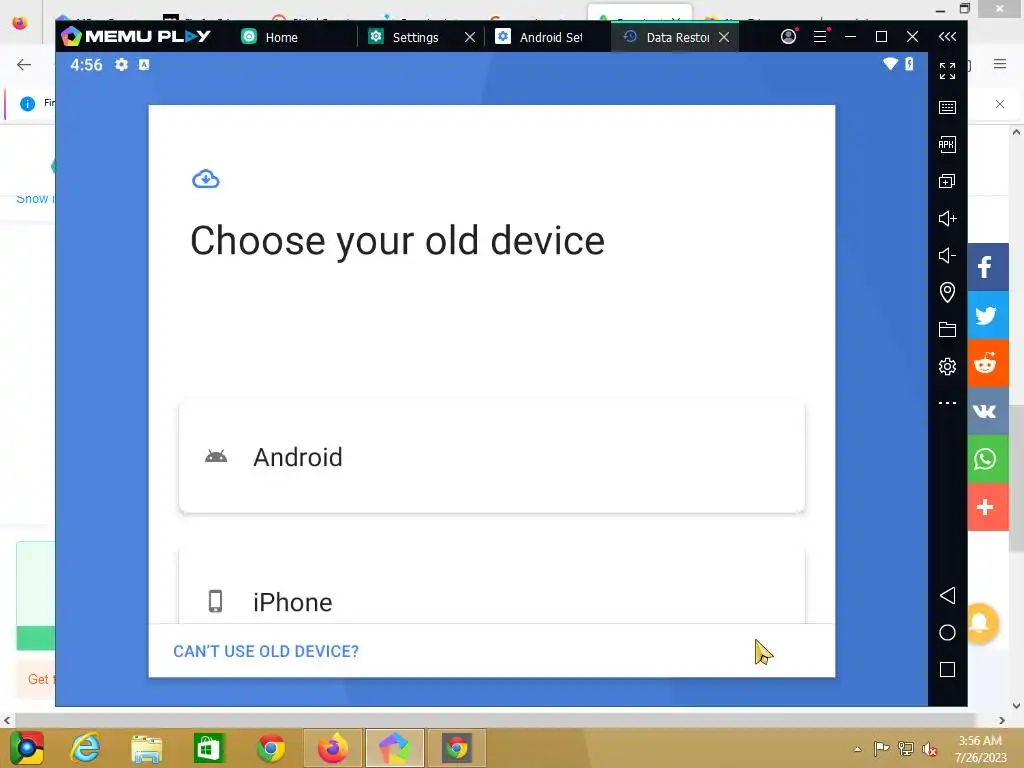Install an APK via sidebar icon
The width and height of the screenshot is (1024, 768).
[x=947, y=144]
